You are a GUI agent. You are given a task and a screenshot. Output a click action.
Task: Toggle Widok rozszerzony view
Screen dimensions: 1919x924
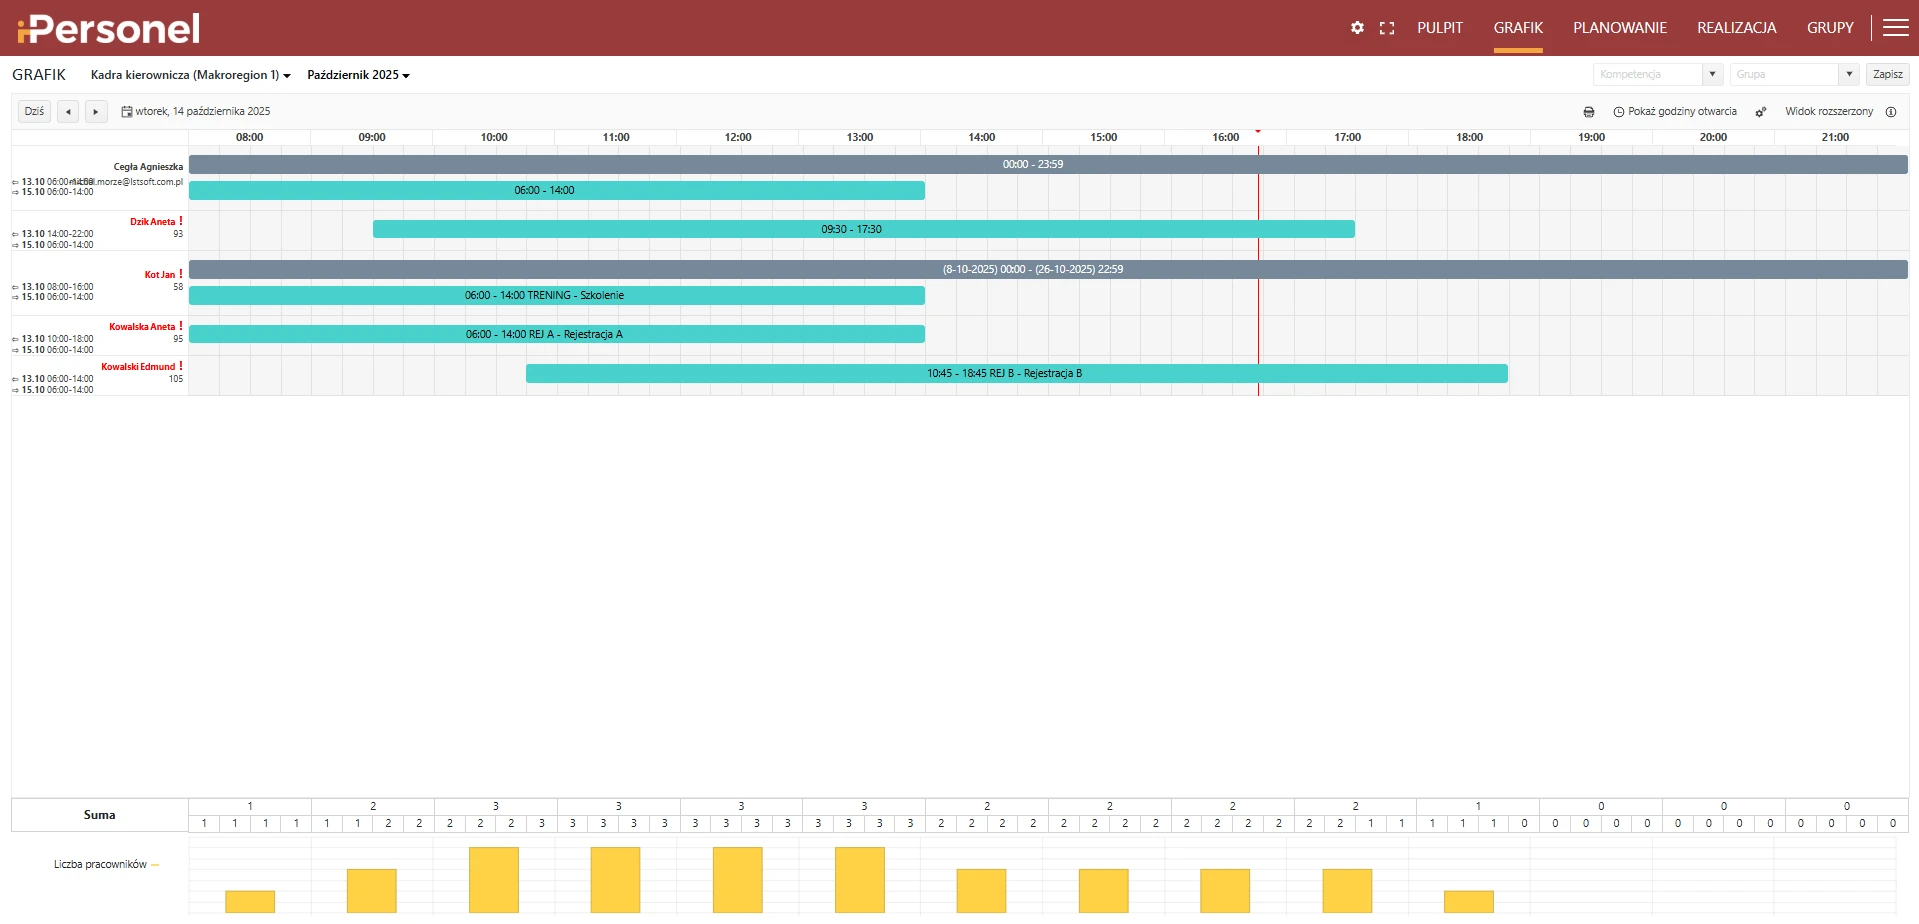(x=1828, y=112)
